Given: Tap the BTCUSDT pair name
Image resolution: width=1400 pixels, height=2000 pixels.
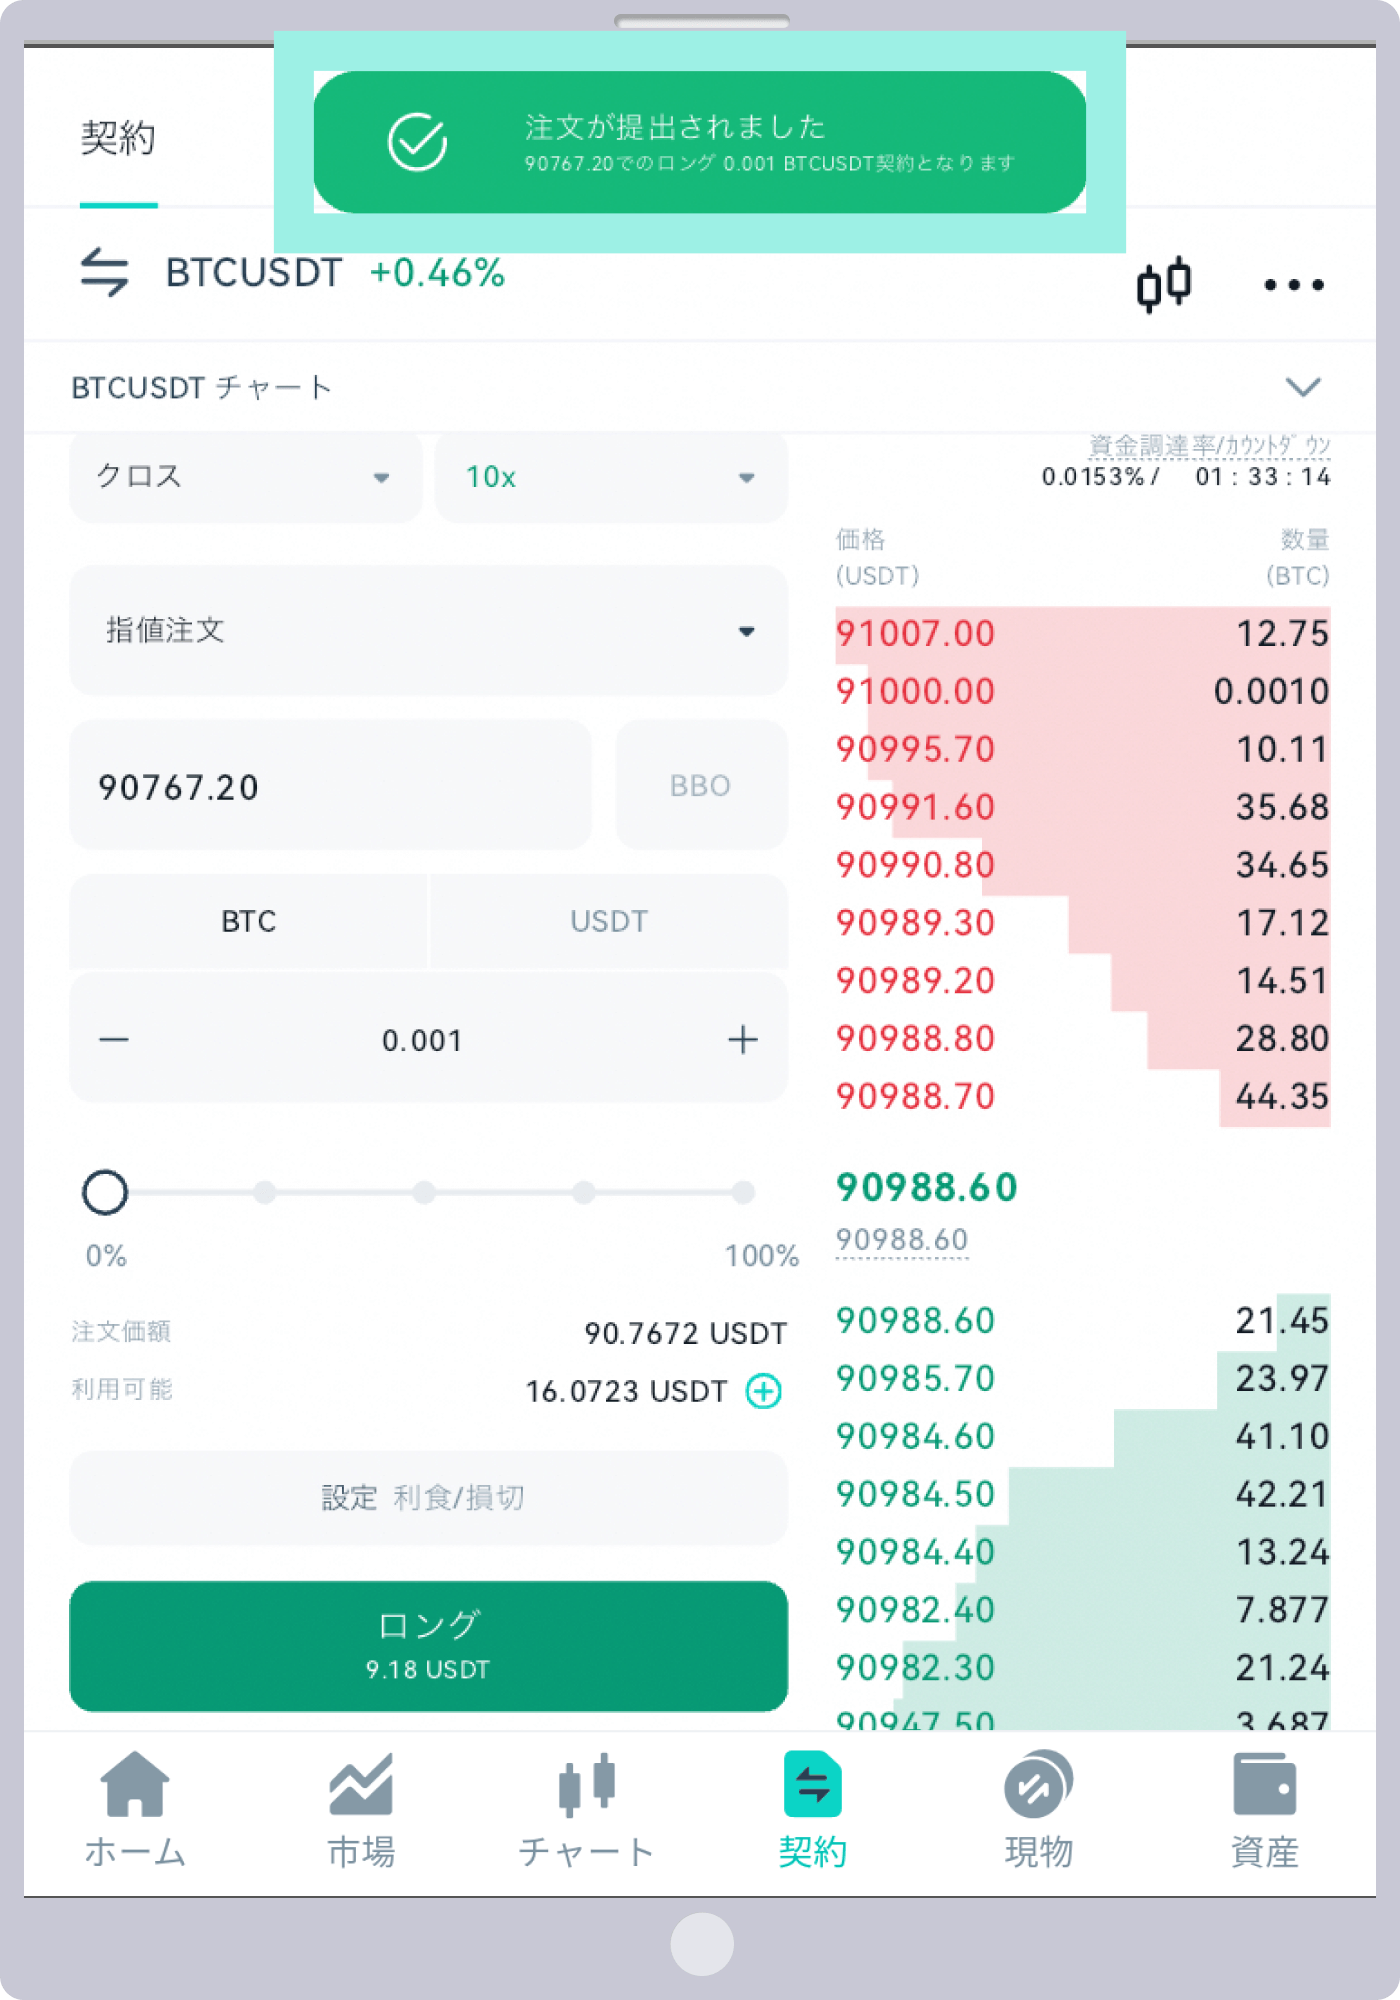Looking at the screenshot, I should pyautogui.click(x=254, y=273).
